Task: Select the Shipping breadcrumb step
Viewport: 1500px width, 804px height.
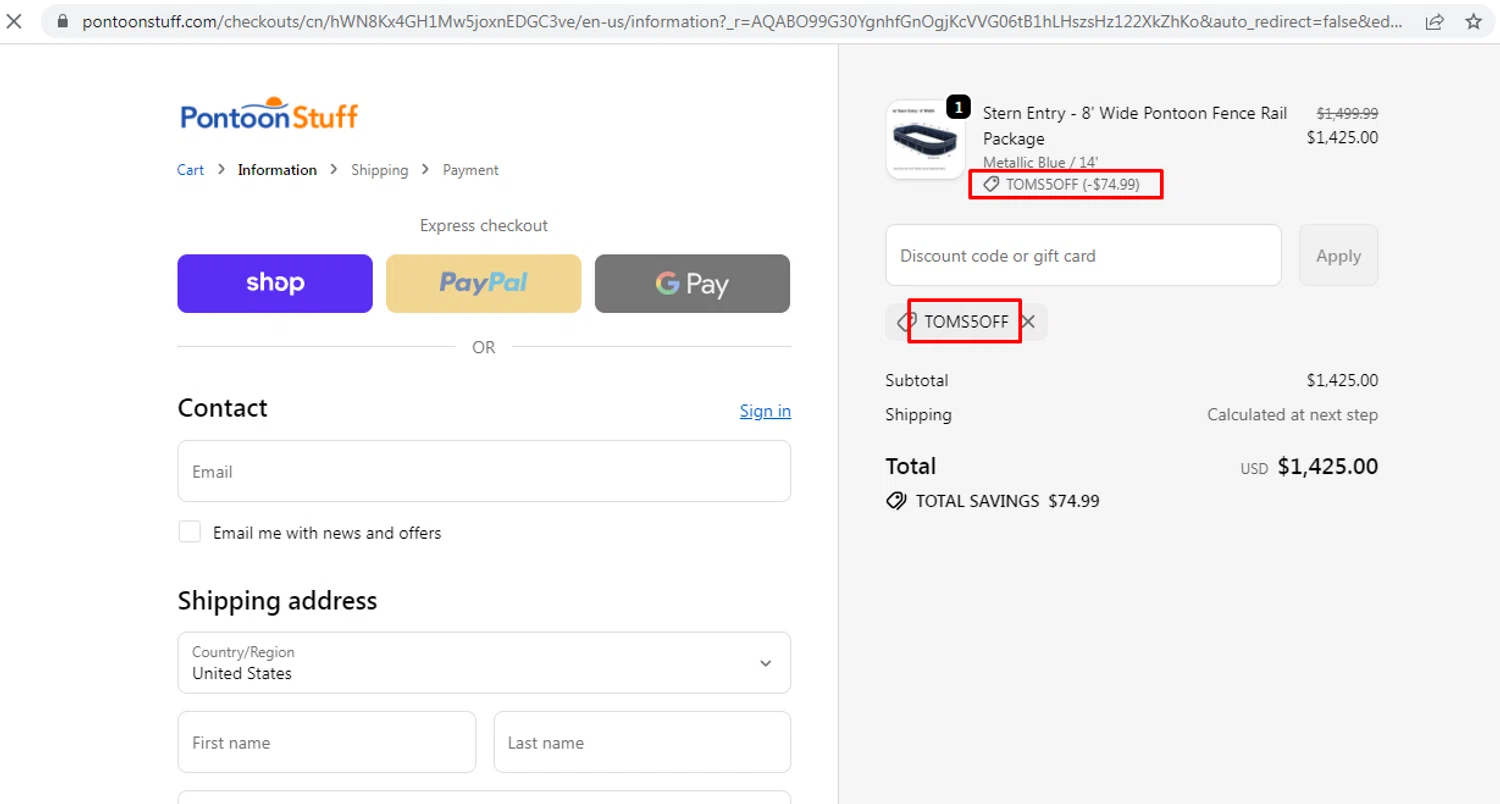Action: click(379, 170)
